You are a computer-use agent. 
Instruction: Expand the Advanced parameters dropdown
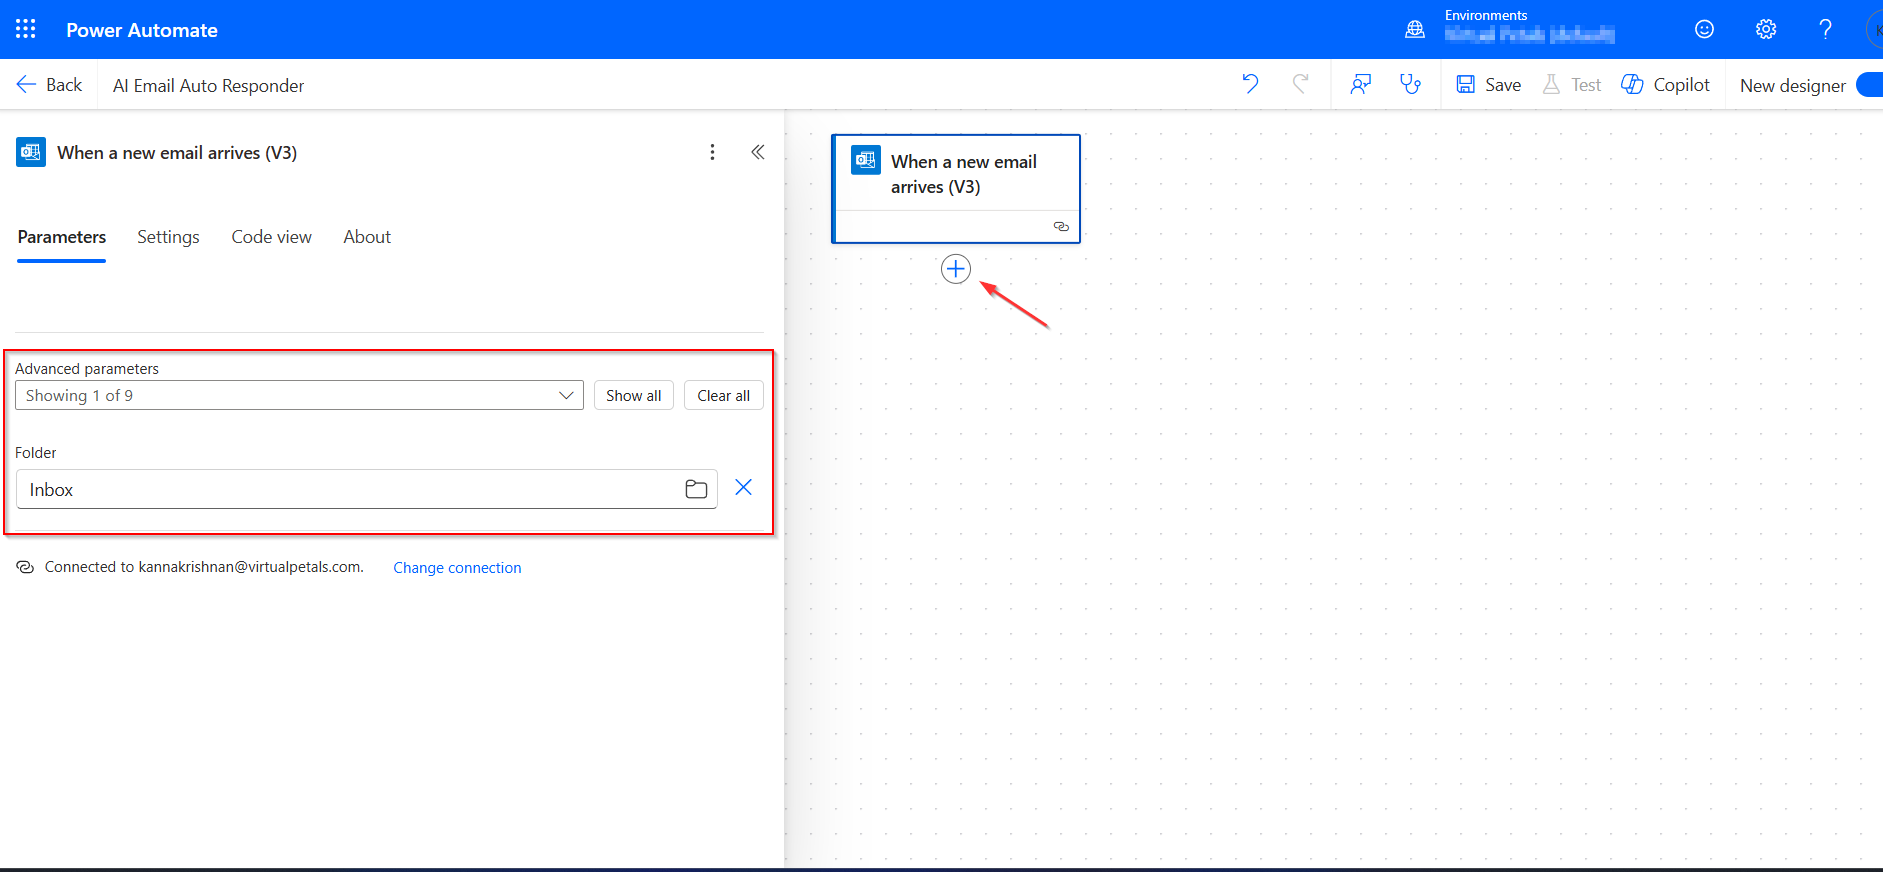click(x=299, y=395)
